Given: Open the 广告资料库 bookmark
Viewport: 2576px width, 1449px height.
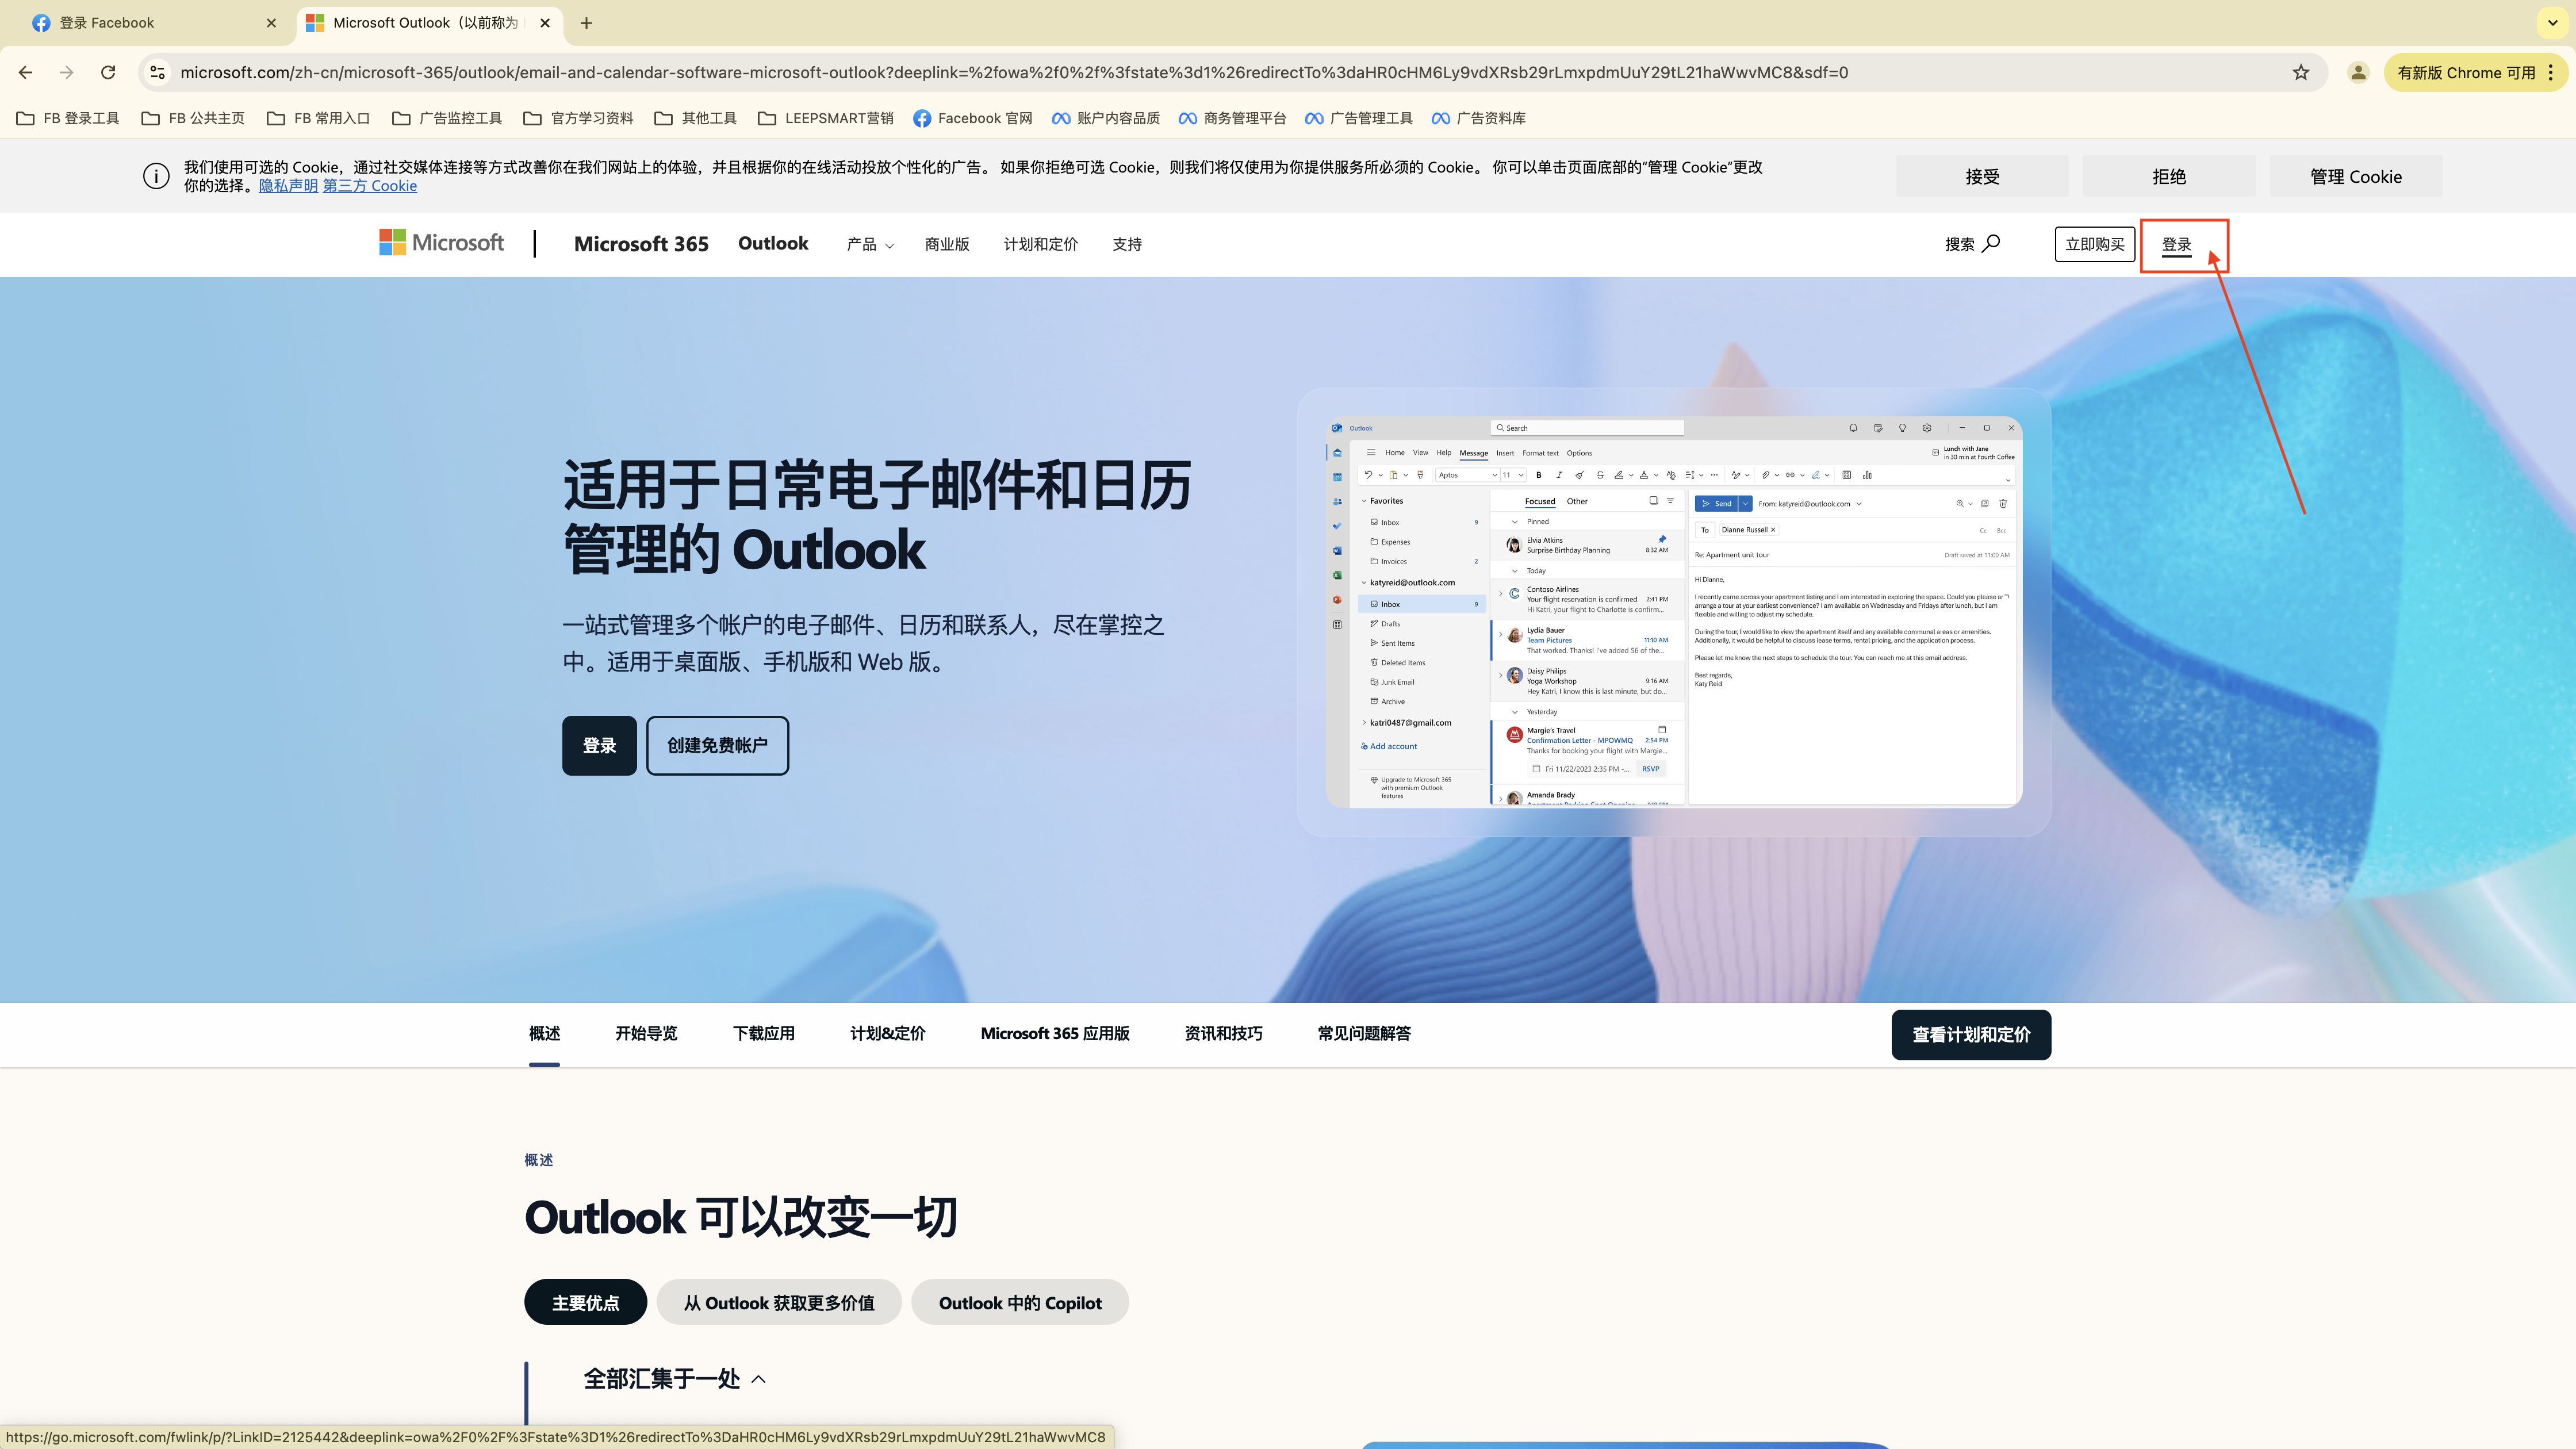Looking at the screenshot, I should tap(1479, 118).
